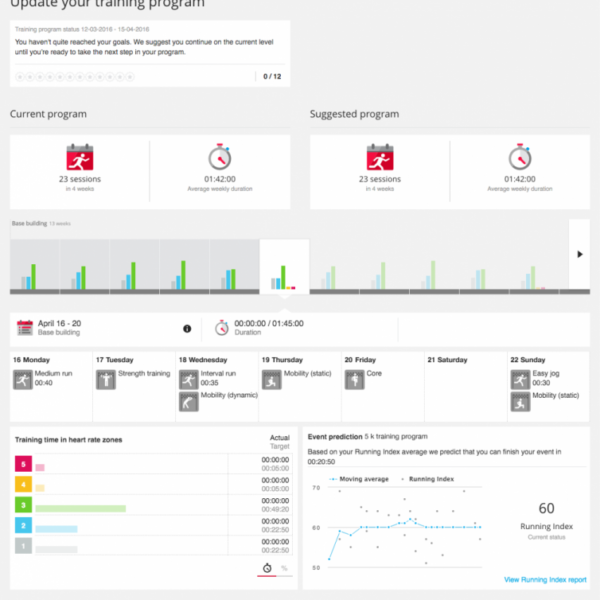Switch heart rate zones to percentage view
600x600 pixels.
pyautogui.click(x=283, y=568)
